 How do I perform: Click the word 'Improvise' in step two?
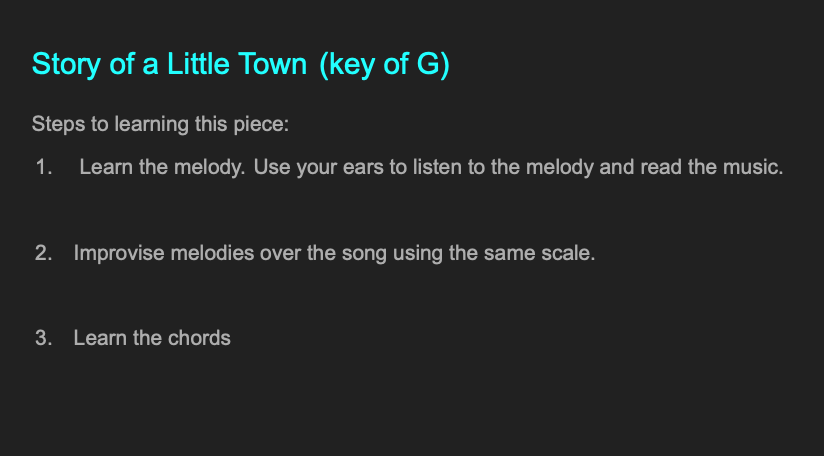pos(119,253)
